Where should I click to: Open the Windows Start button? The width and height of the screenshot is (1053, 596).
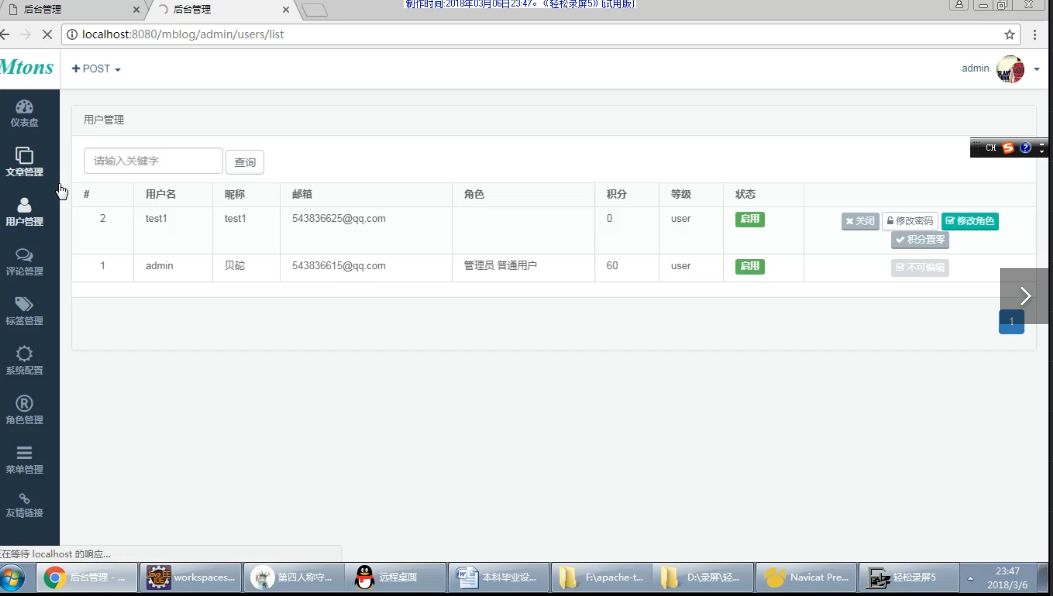[12, 577]
